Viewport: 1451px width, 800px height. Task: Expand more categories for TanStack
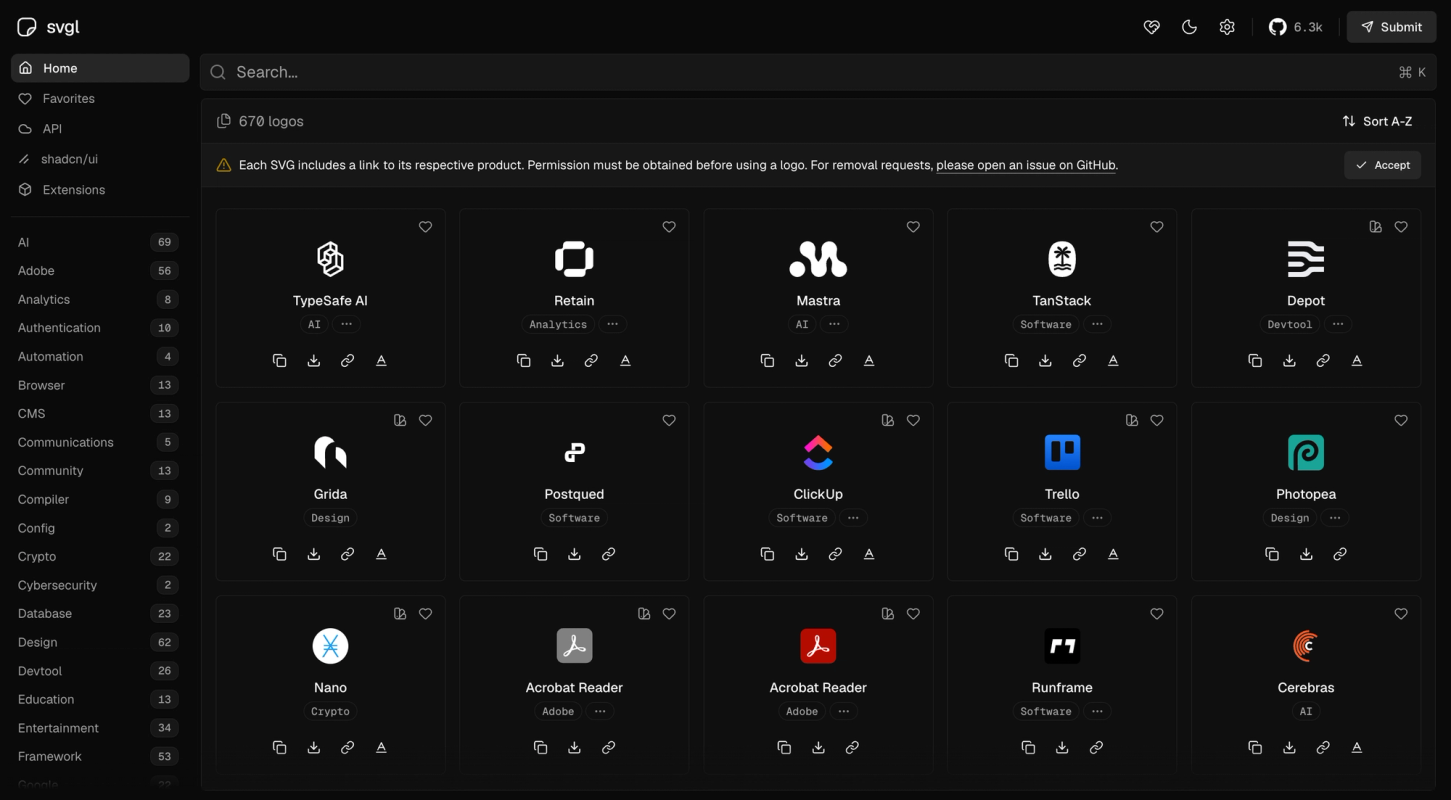pyautogui.click(x=1097, y=324)
